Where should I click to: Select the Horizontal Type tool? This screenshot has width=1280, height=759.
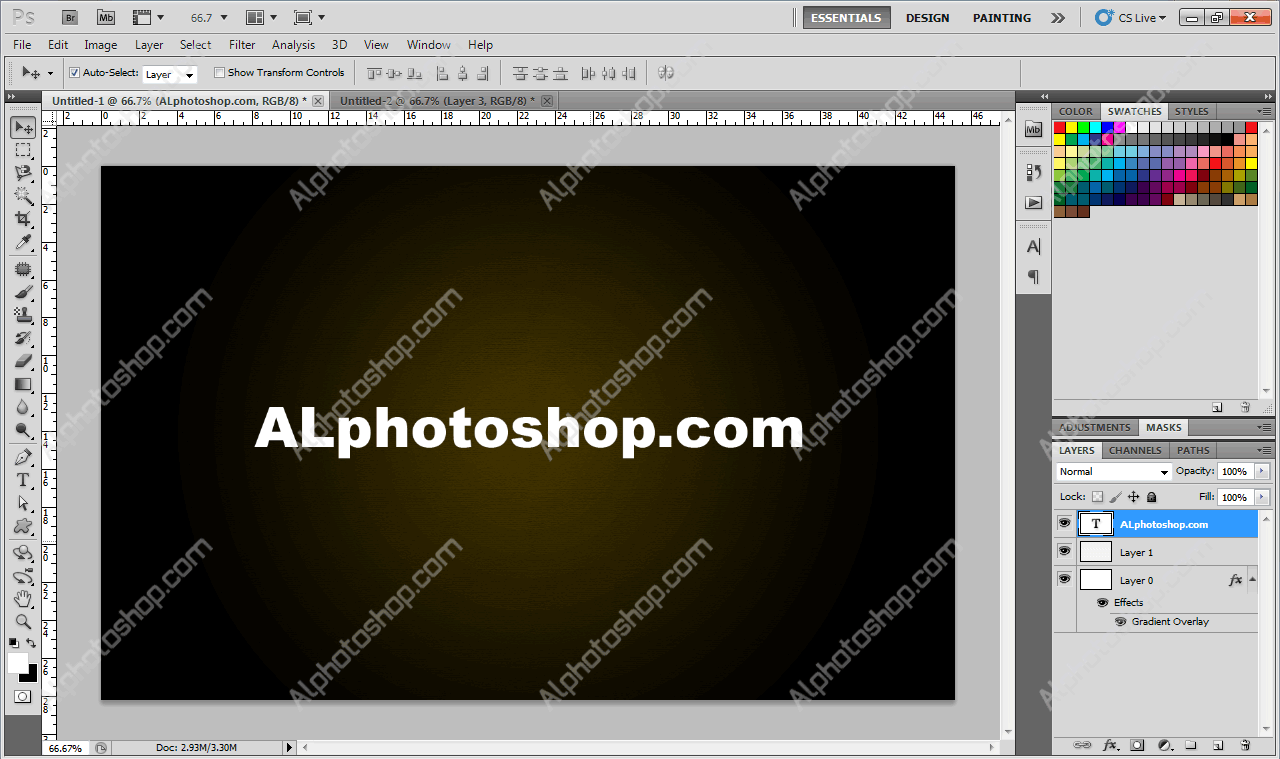click(23, 480)
